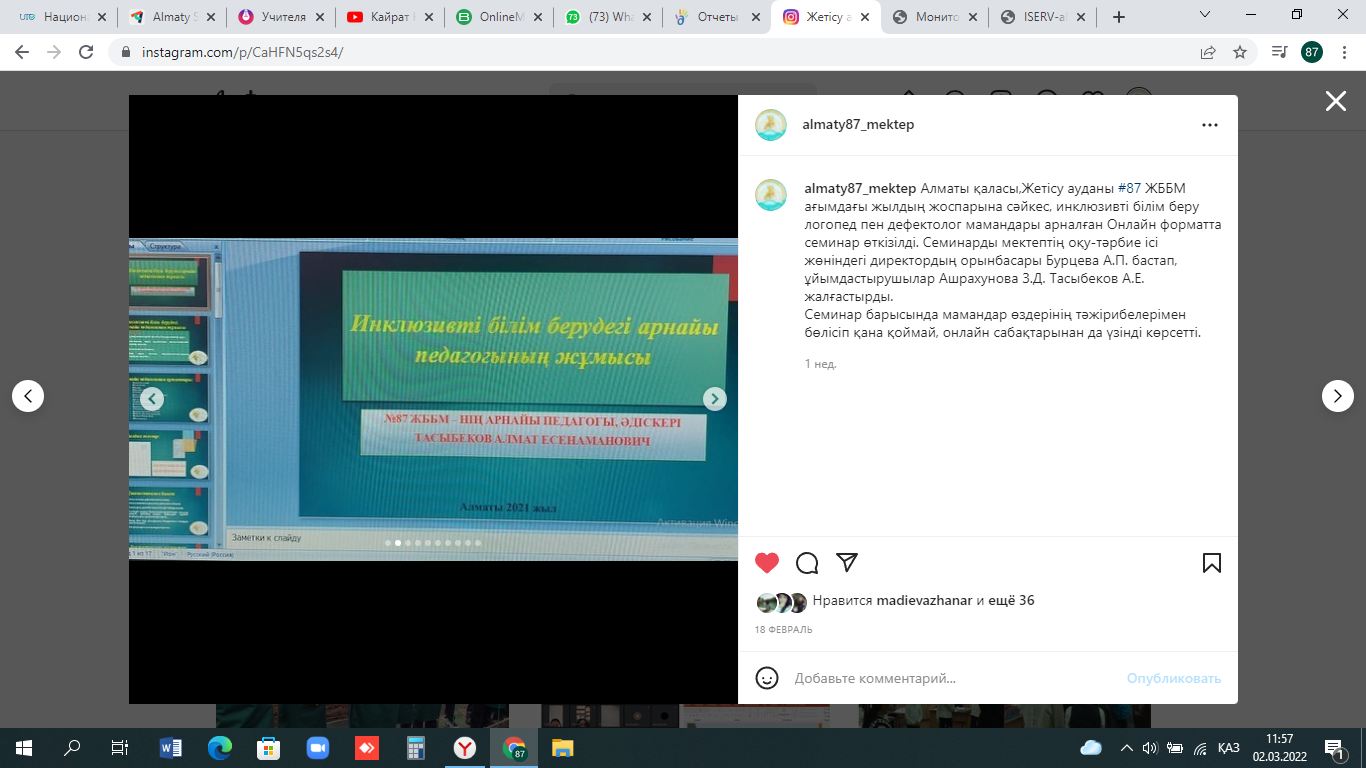Switch to the (73) WhatsApp tab
This screenshot has height=768, width=1366.
pos(608,17)
